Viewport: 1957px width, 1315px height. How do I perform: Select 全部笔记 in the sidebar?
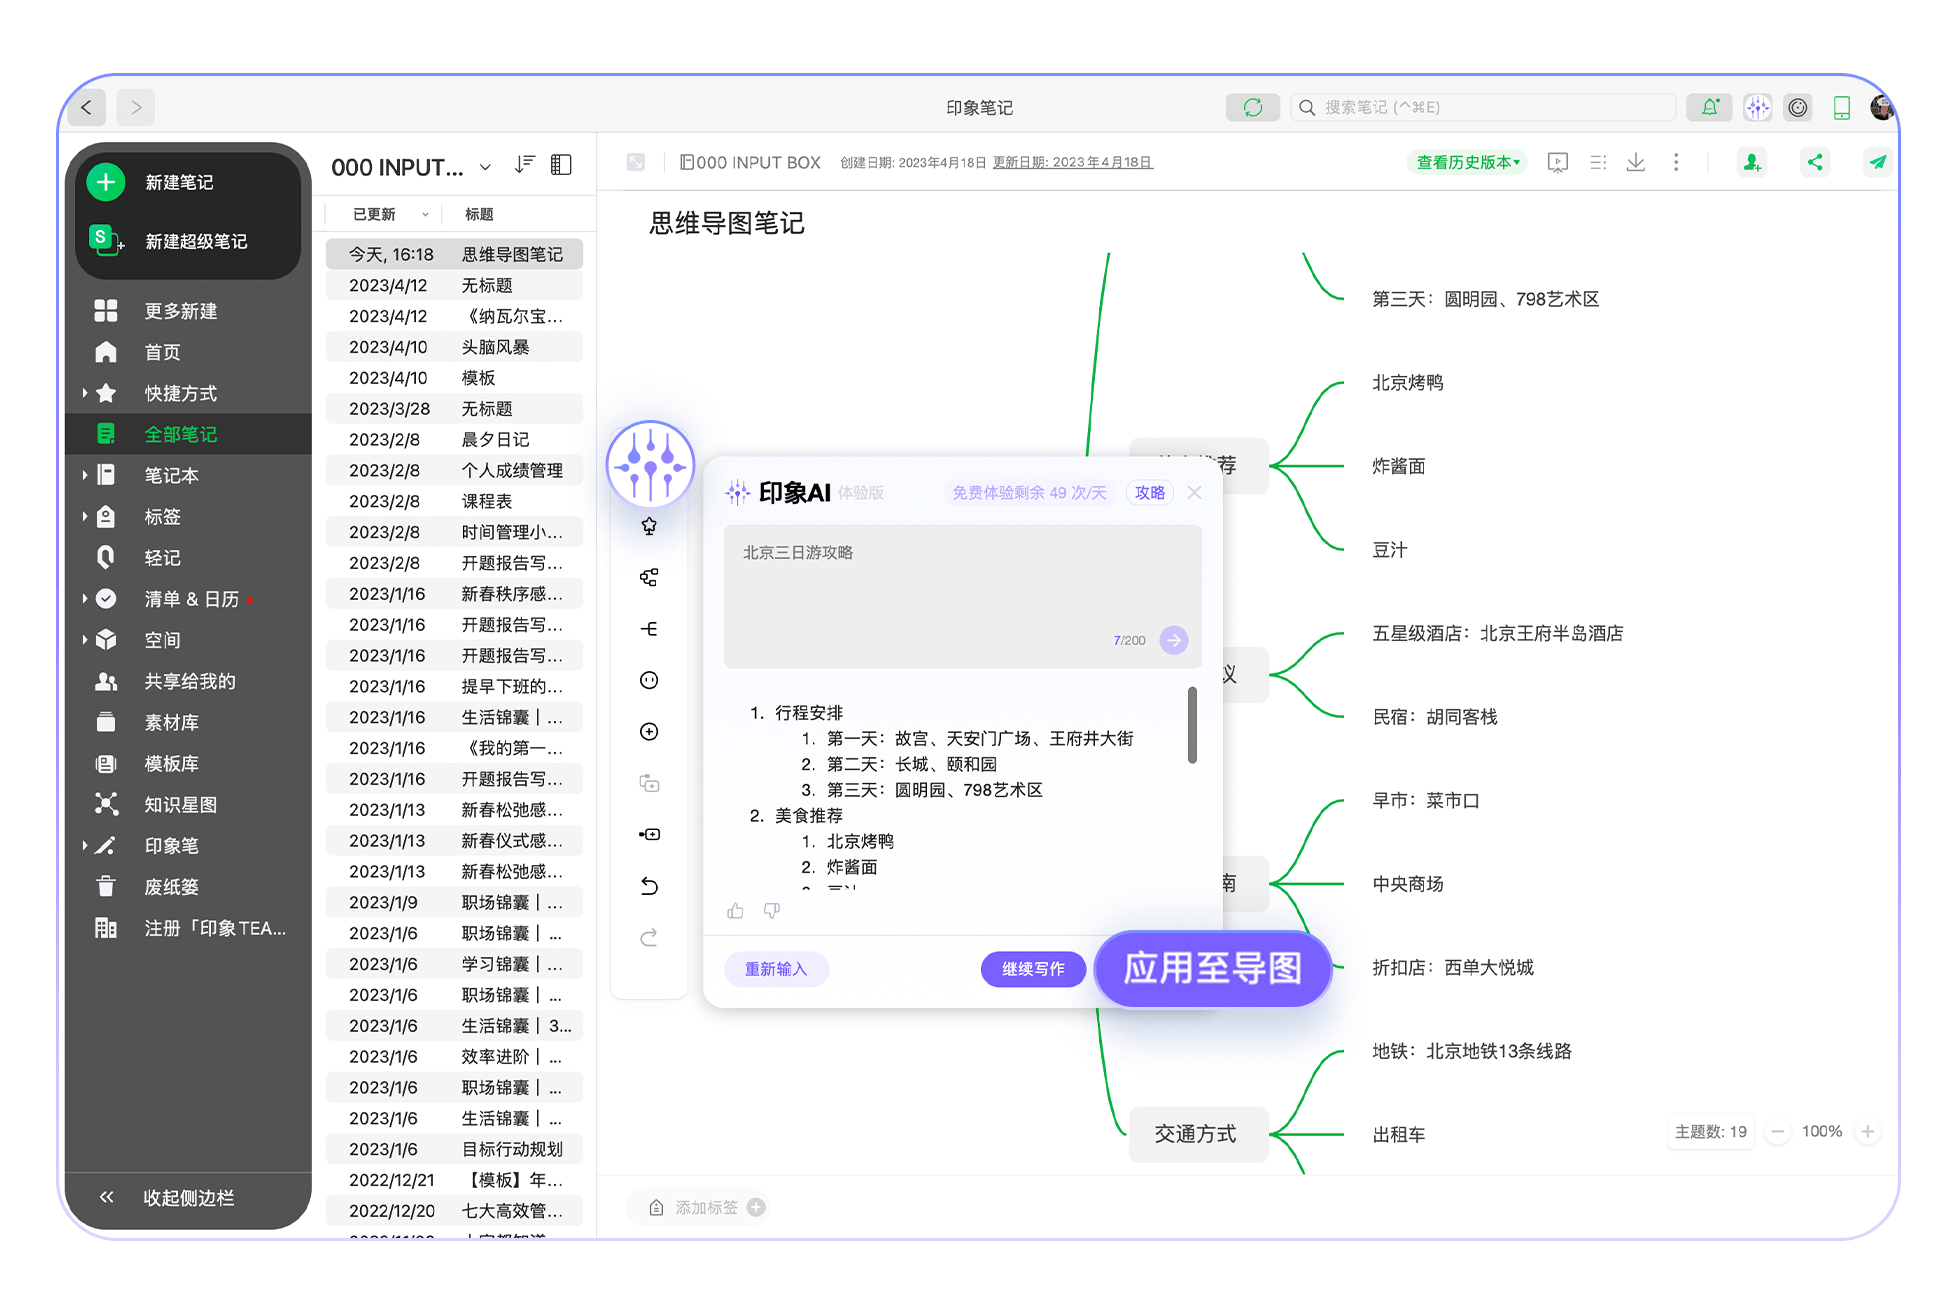[188, 434]
